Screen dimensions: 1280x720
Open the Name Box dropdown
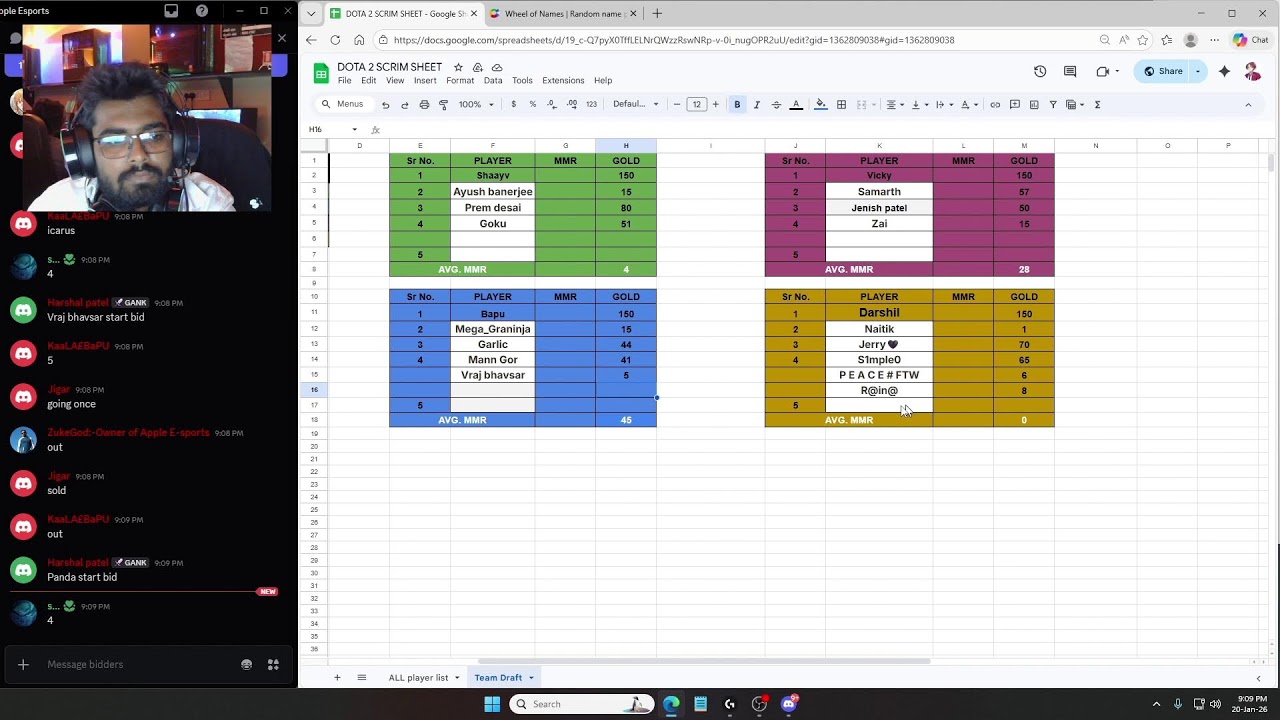(x=354, y=130)
